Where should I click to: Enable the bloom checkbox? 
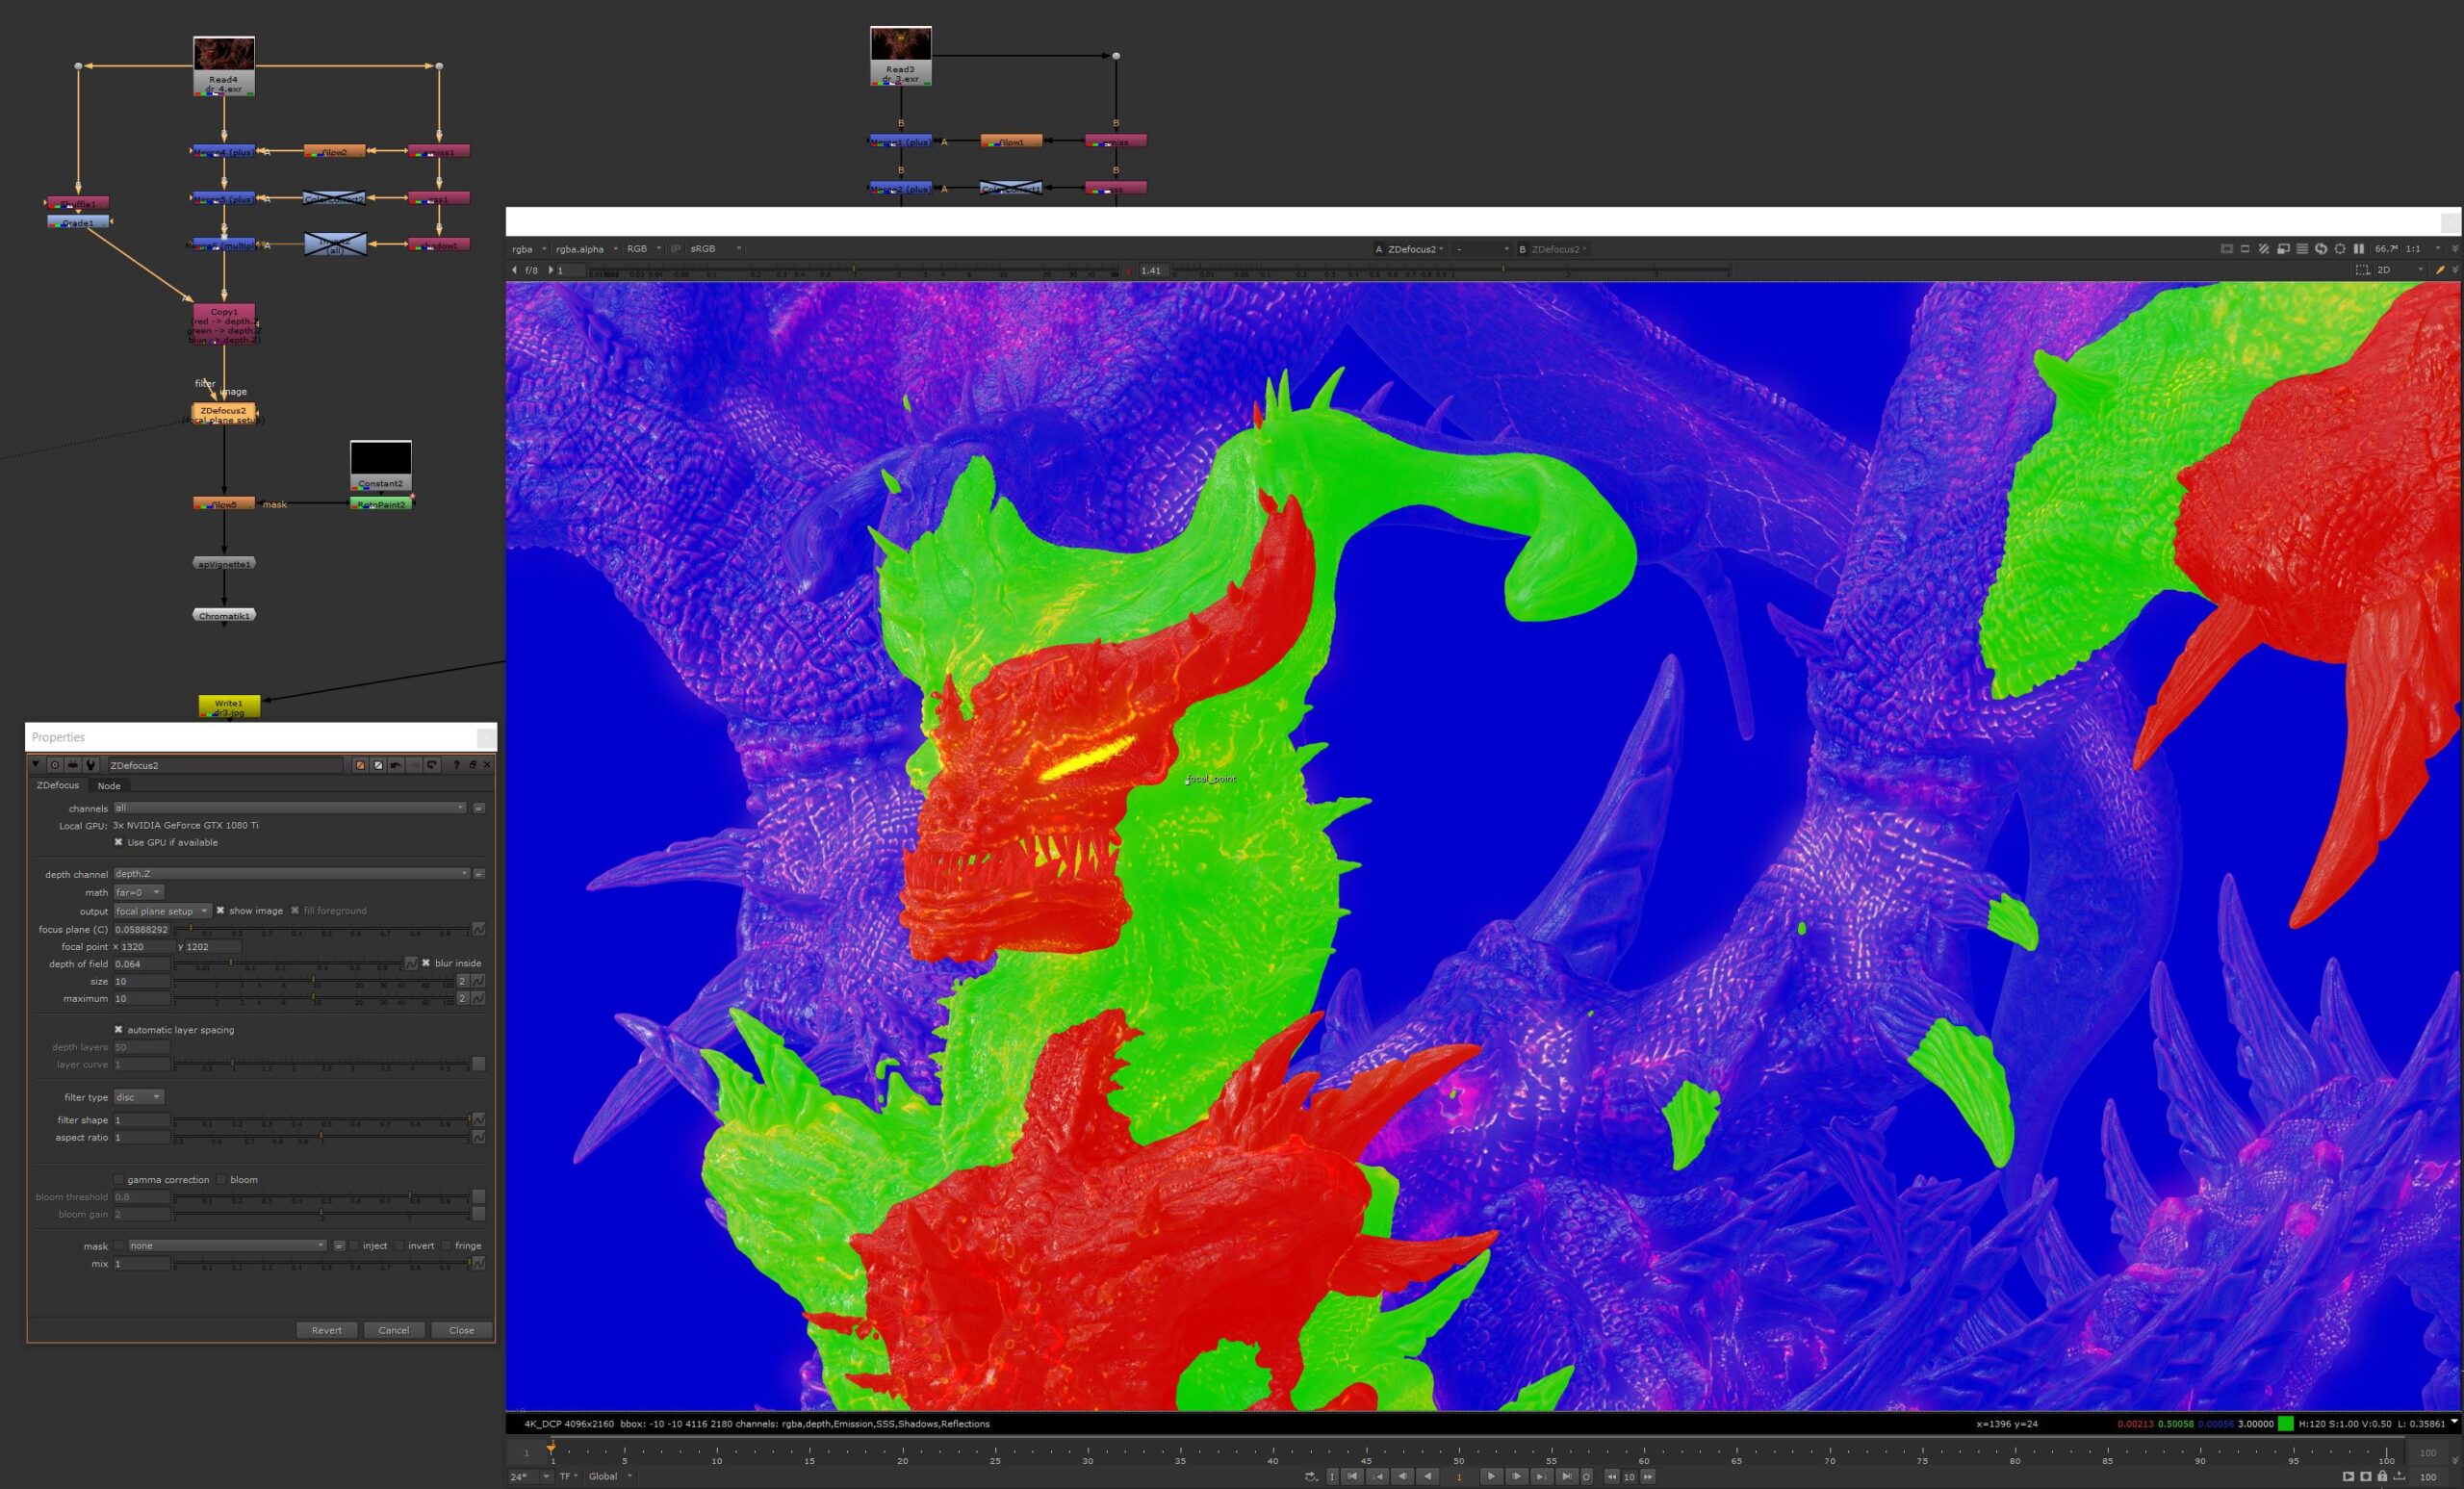[221, 1179]
